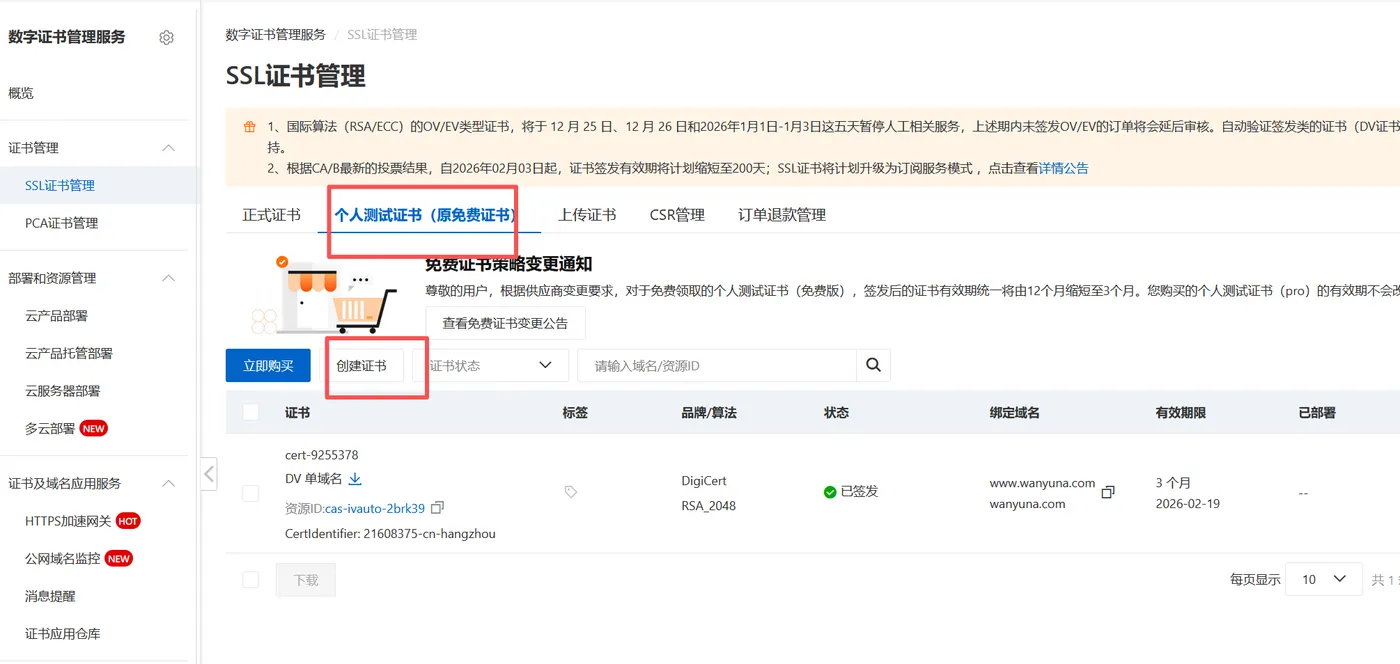Open the per-page count dropdown showing 10
Screen dimensions: 1400x664
point(1324,580)
